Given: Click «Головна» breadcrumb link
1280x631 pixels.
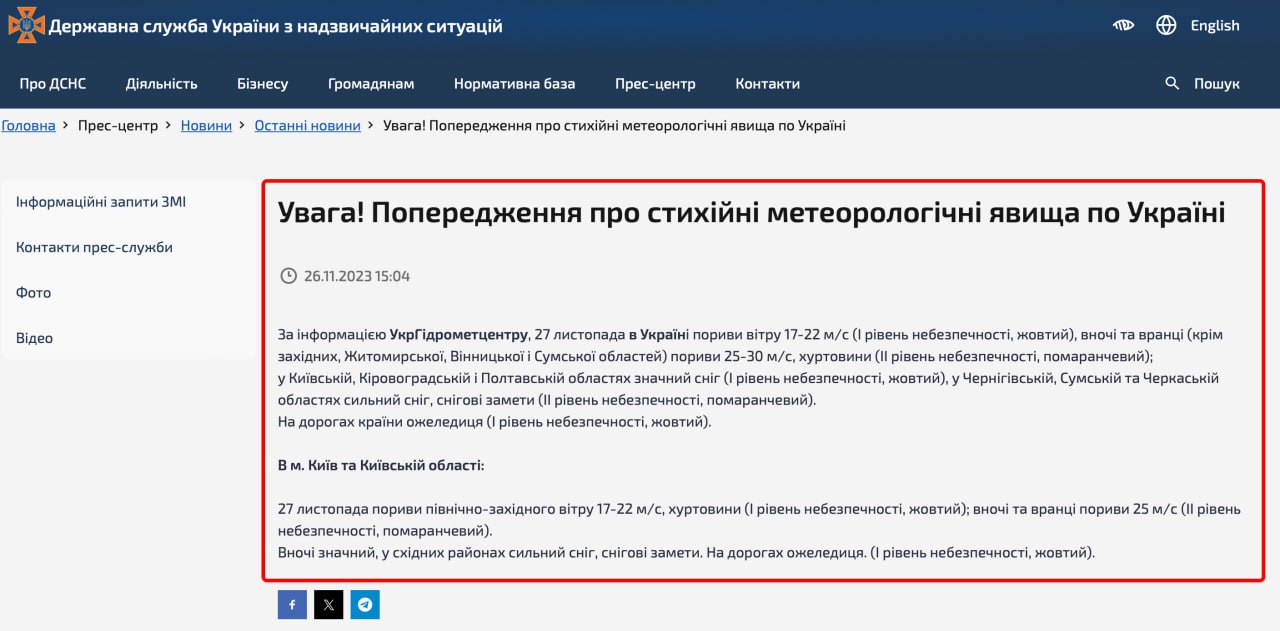Looking at the screenshot, I should click(x=28, y=126).
